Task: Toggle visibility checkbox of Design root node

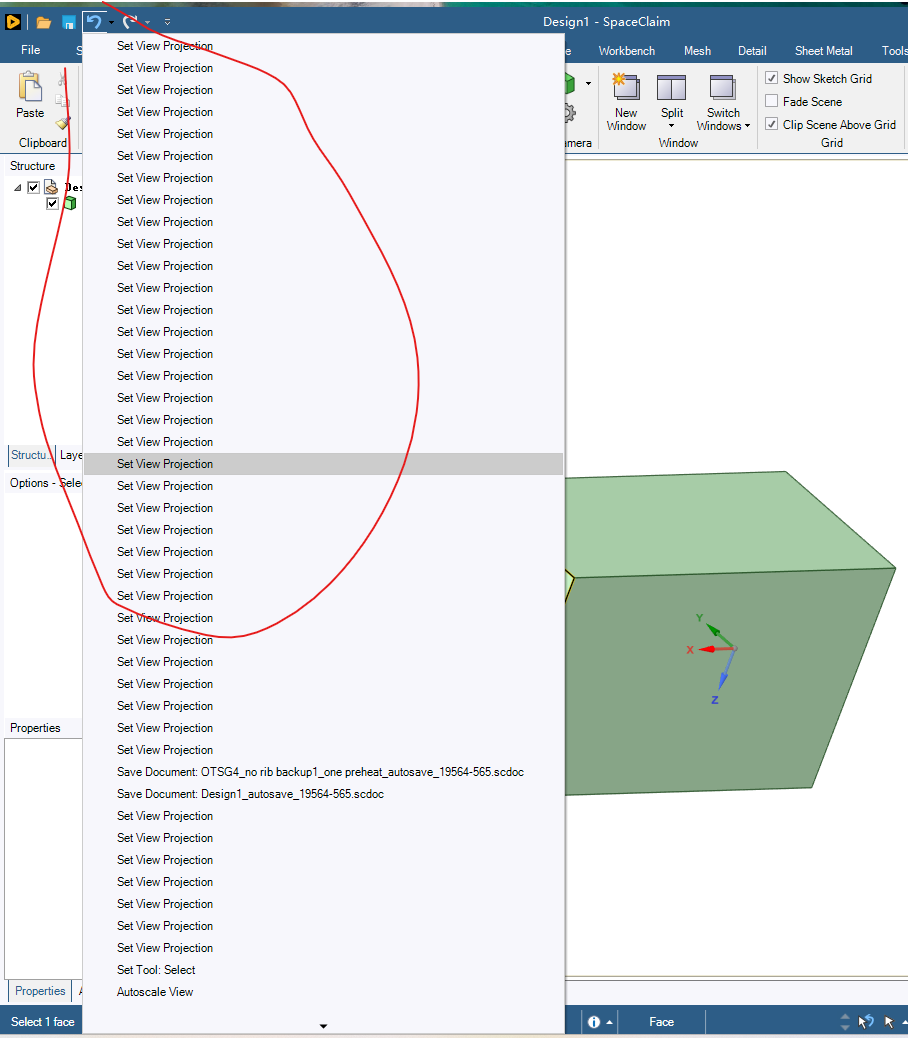Action: point(33,187)
